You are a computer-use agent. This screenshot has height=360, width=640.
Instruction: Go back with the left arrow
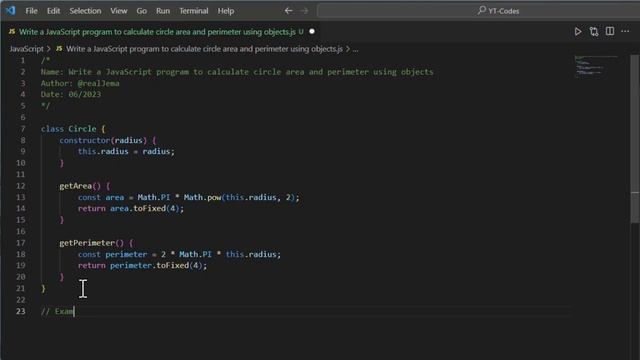(289, 11)
